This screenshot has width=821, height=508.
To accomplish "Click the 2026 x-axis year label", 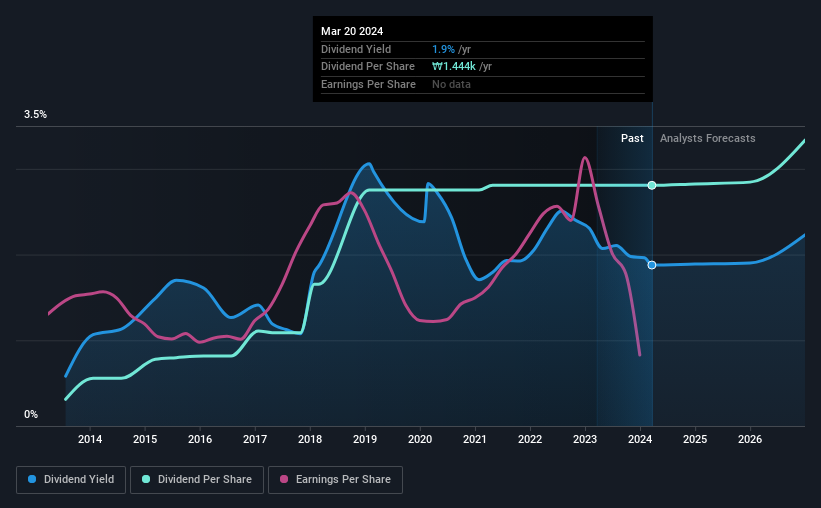I will (x=750, y=439).
